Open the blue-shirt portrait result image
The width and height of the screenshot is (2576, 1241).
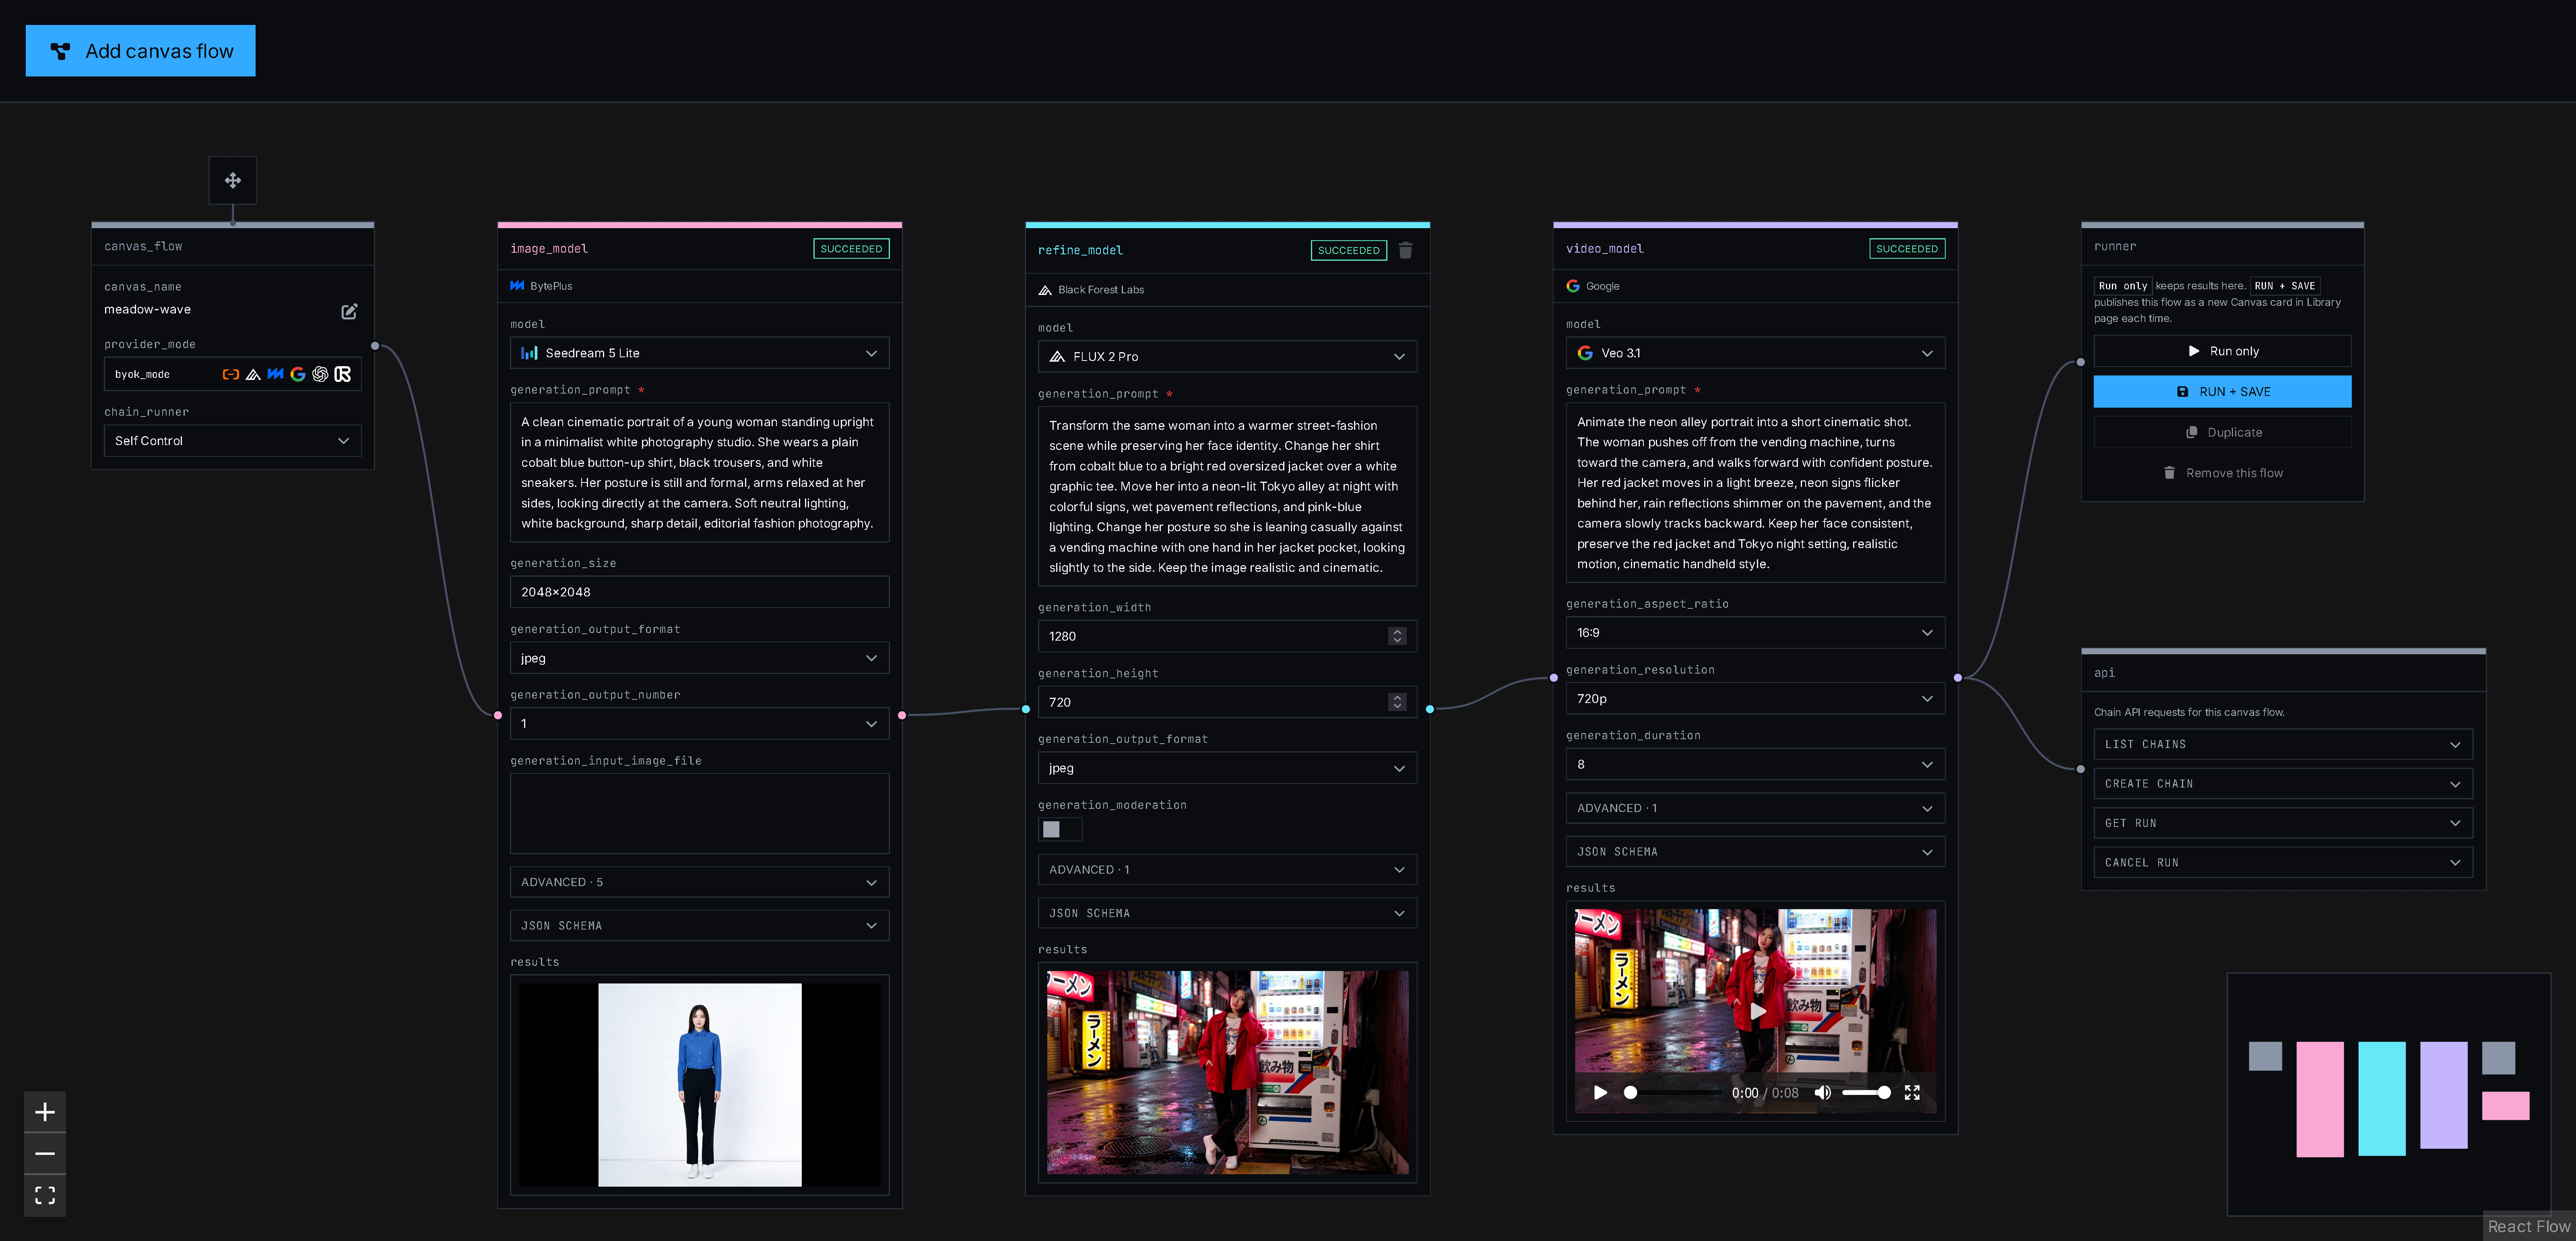[700, 1085]
